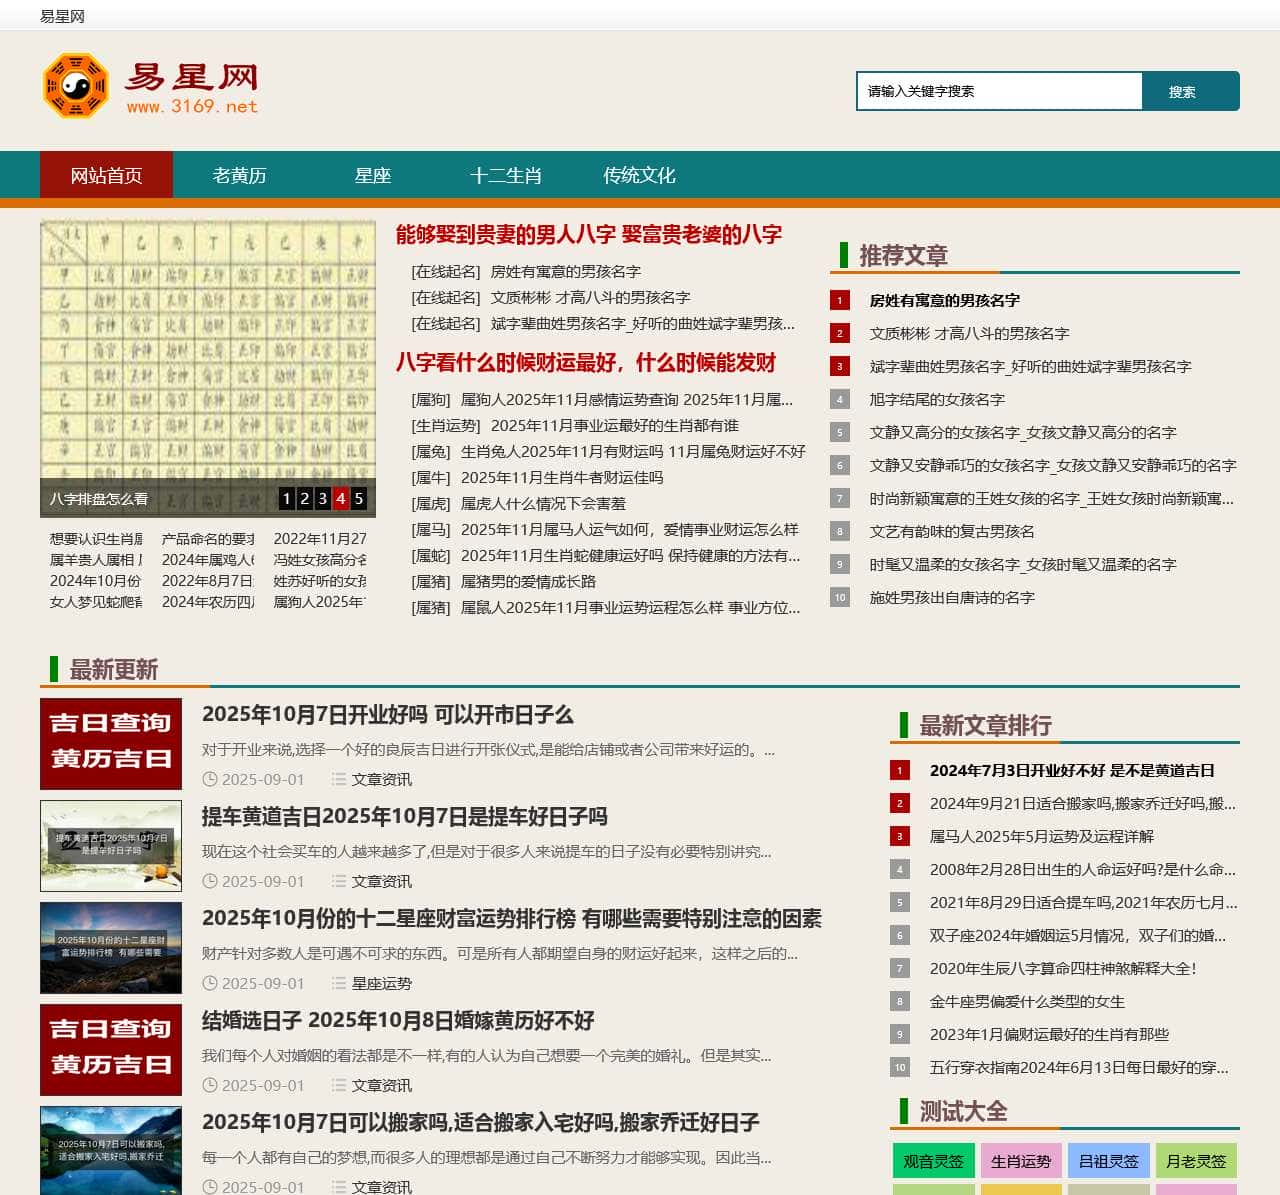
Task: Open the 传统文化 navigation item
Action: click(x=639, y=175)
